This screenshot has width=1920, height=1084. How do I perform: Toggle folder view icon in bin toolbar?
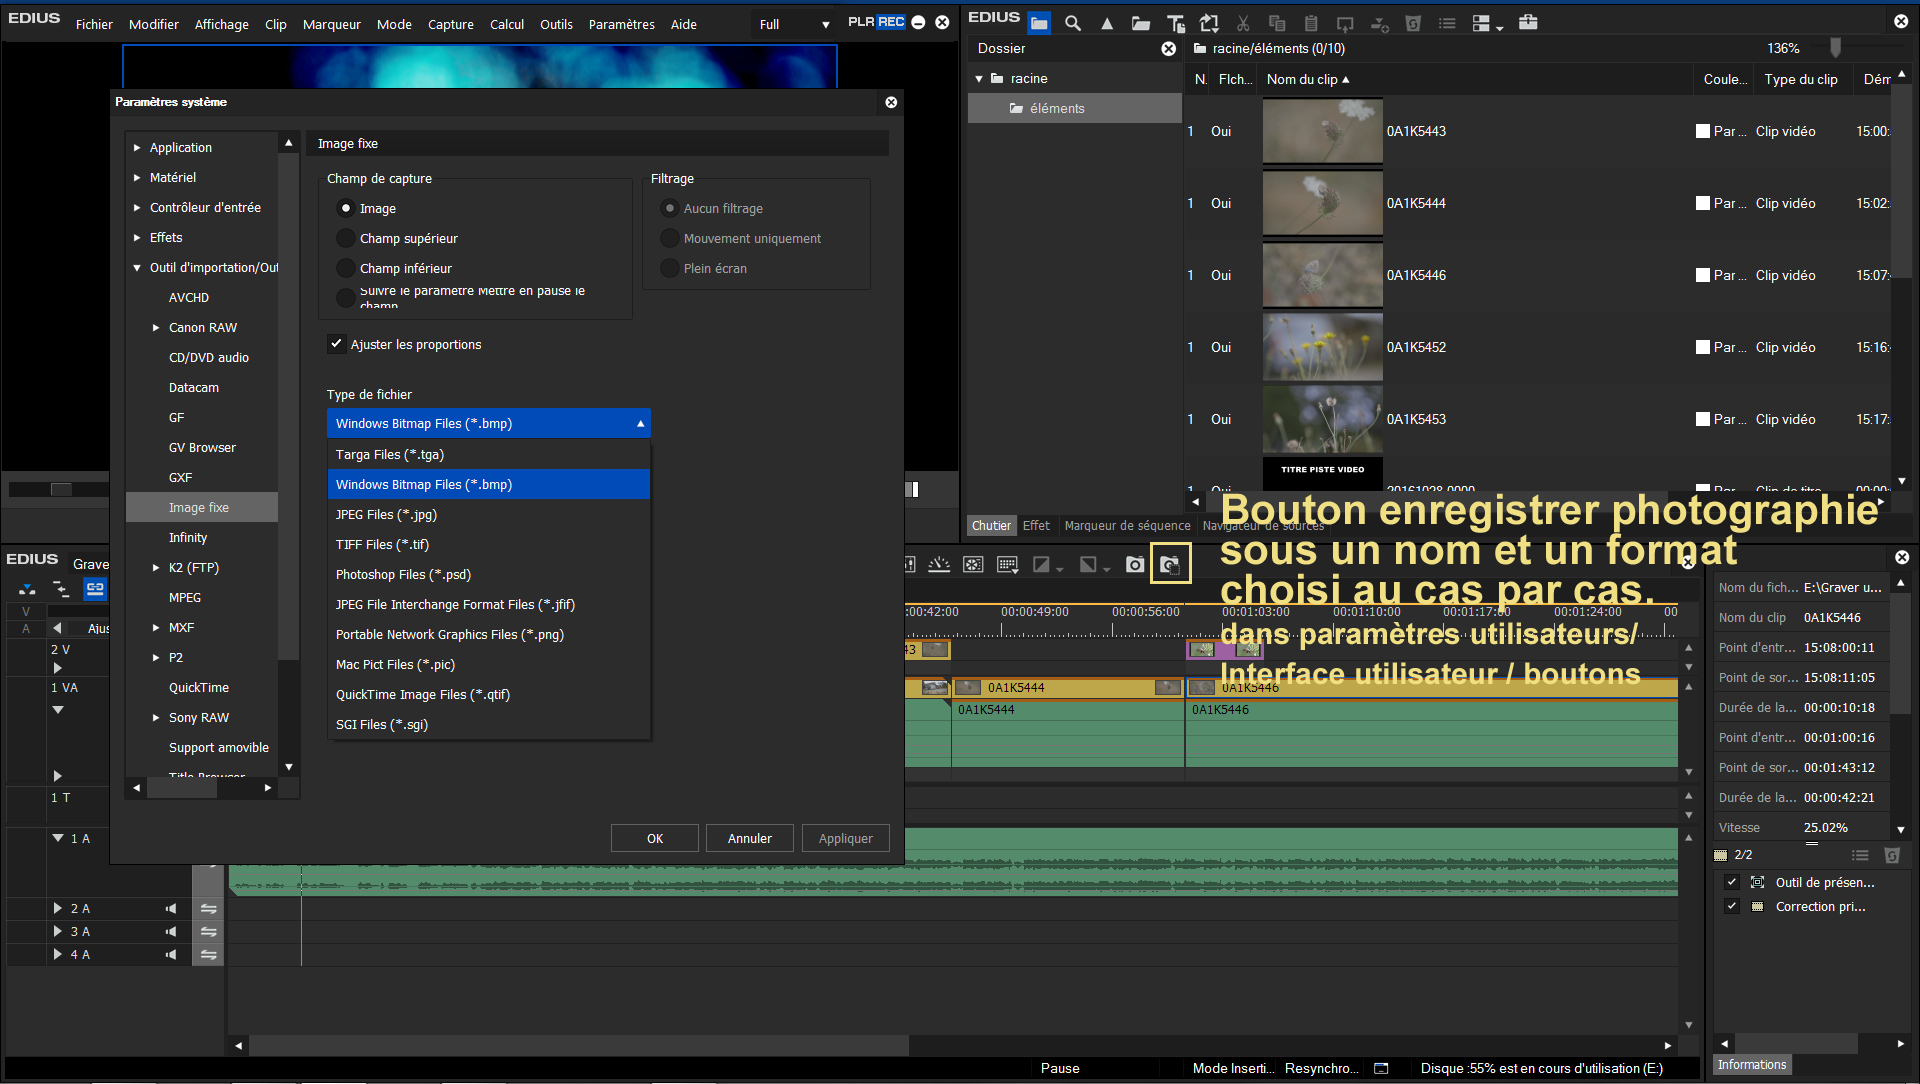1039,23
